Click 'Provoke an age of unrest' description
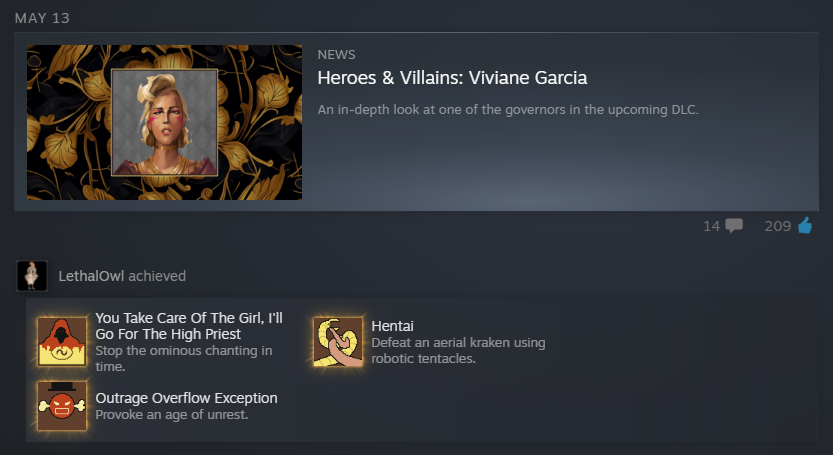This screenshot has height=455, width=833. click(x=172, y=415)
